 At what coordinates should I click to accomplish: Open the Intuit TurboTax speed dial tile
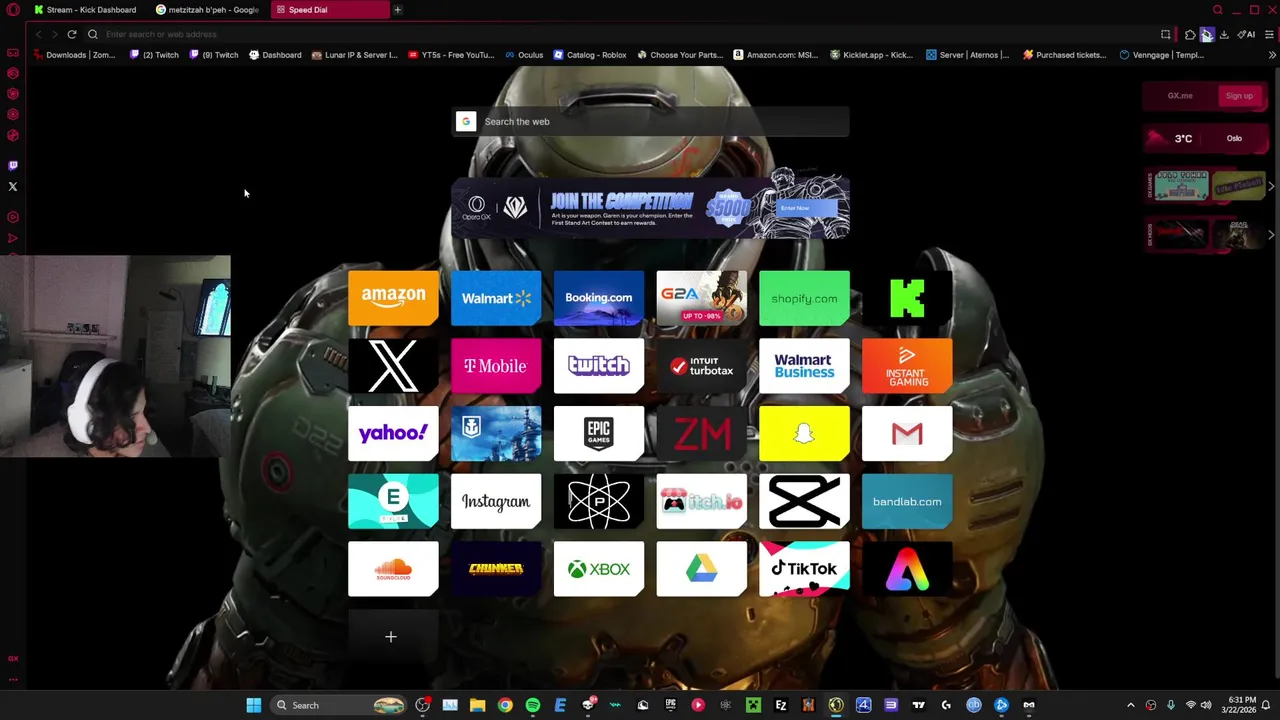point(702,366)
